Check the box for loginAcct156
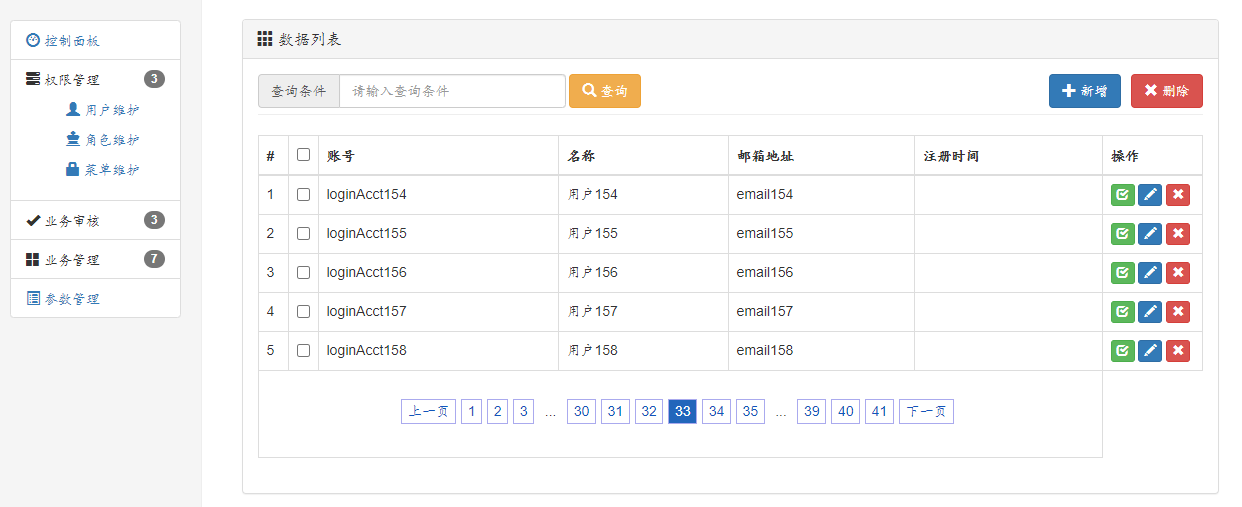 (303, 272)
